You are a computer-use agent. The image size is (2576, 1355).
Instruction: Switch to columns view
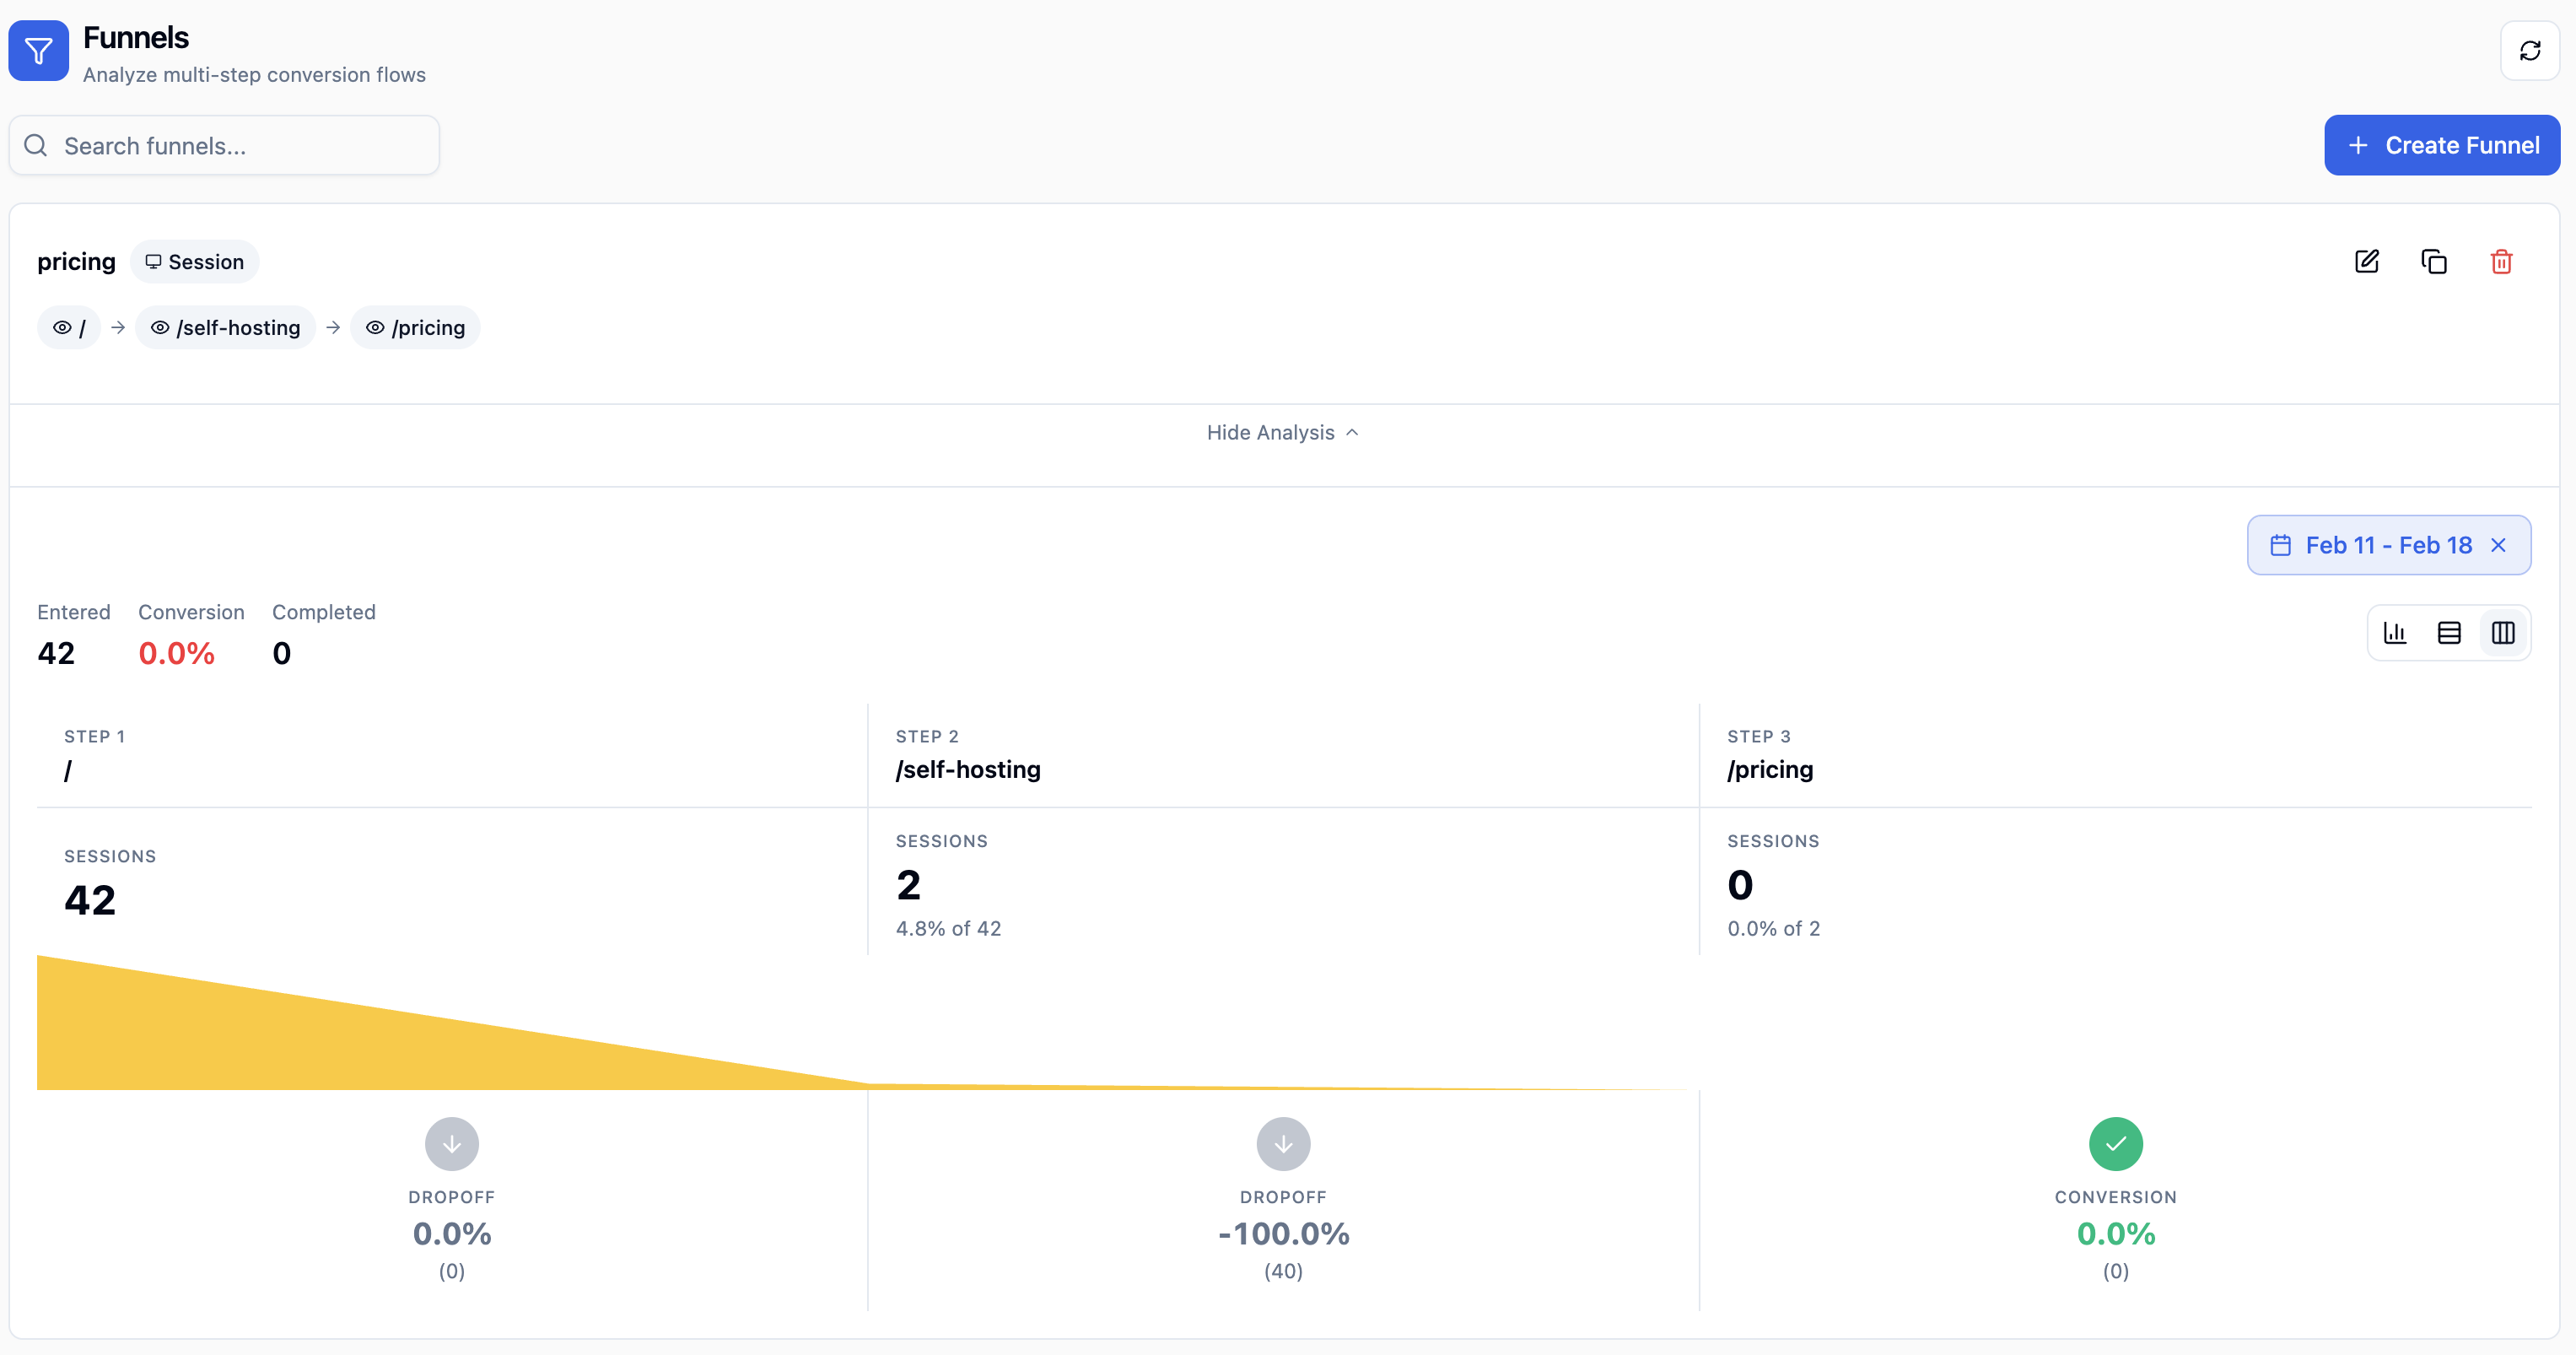point(2503,633)
